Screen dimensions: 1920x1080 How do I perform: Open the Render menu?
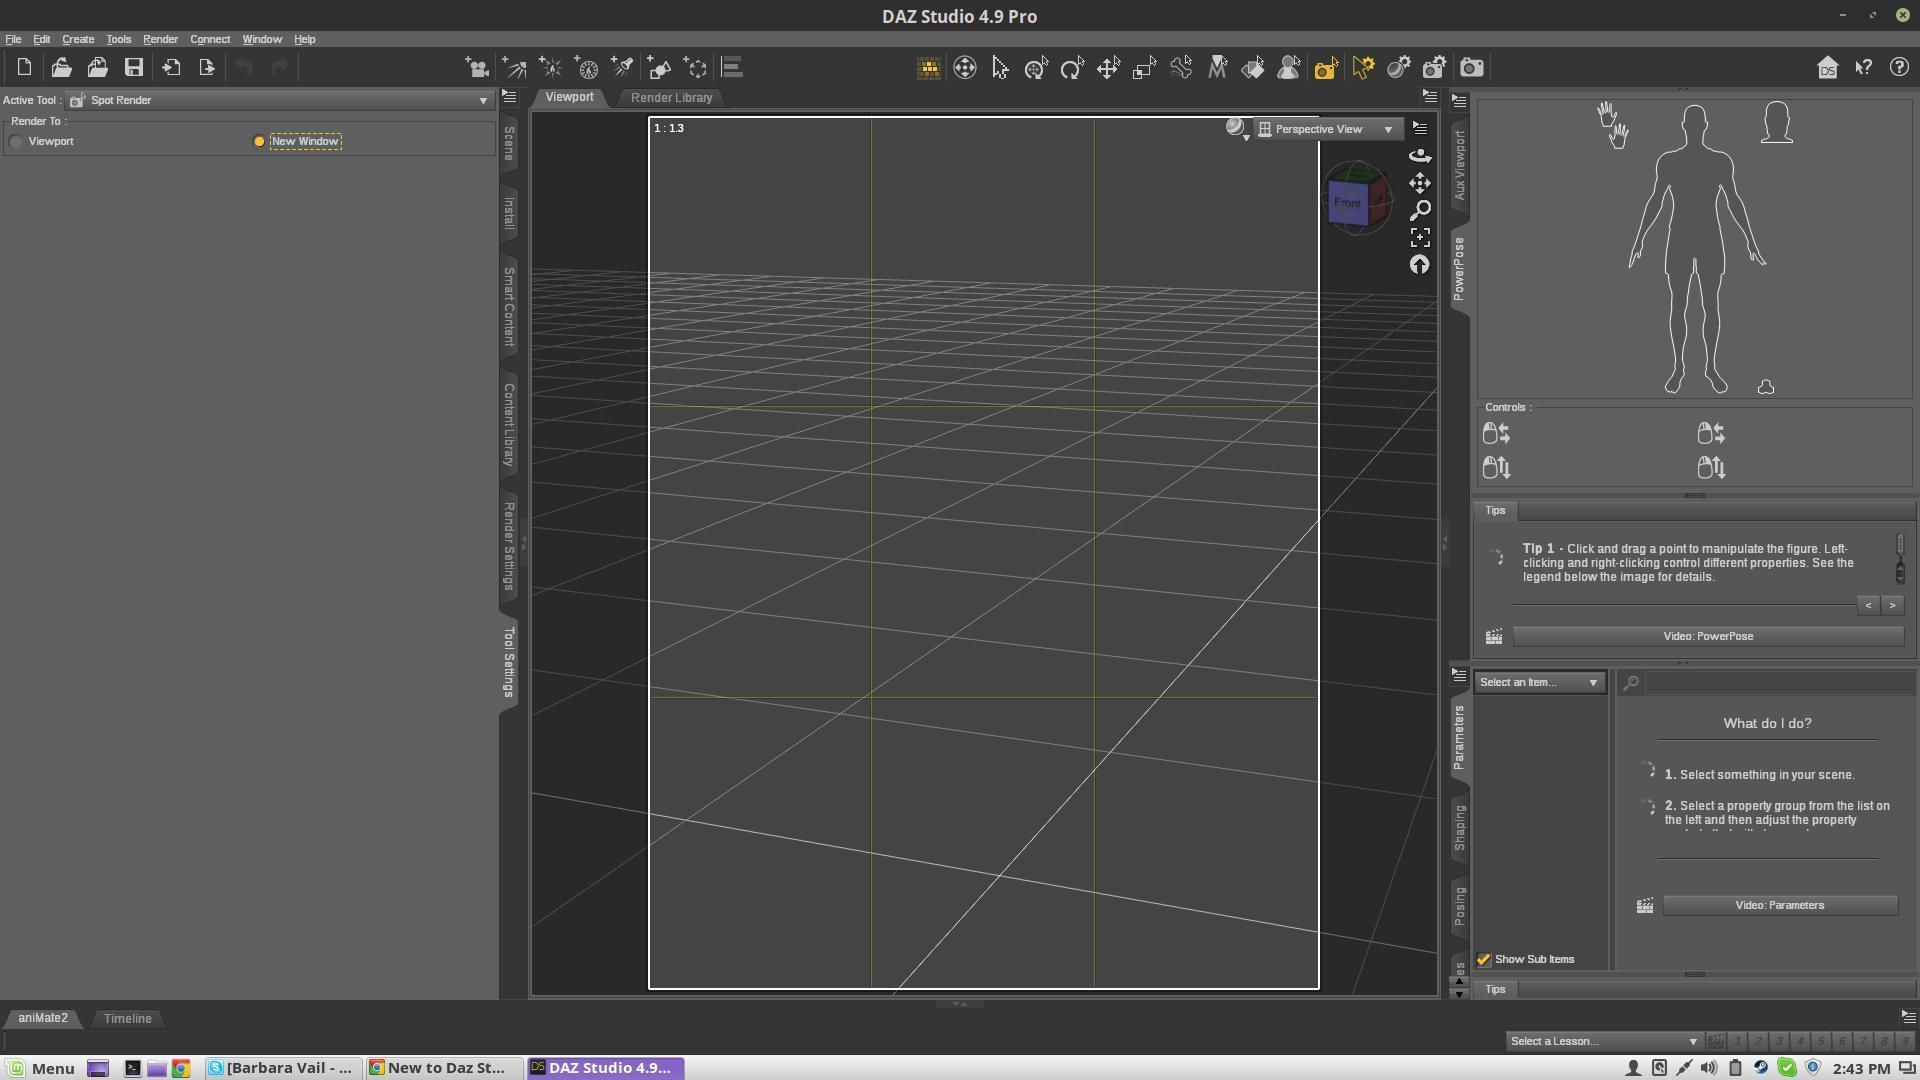tap(160, 40)
